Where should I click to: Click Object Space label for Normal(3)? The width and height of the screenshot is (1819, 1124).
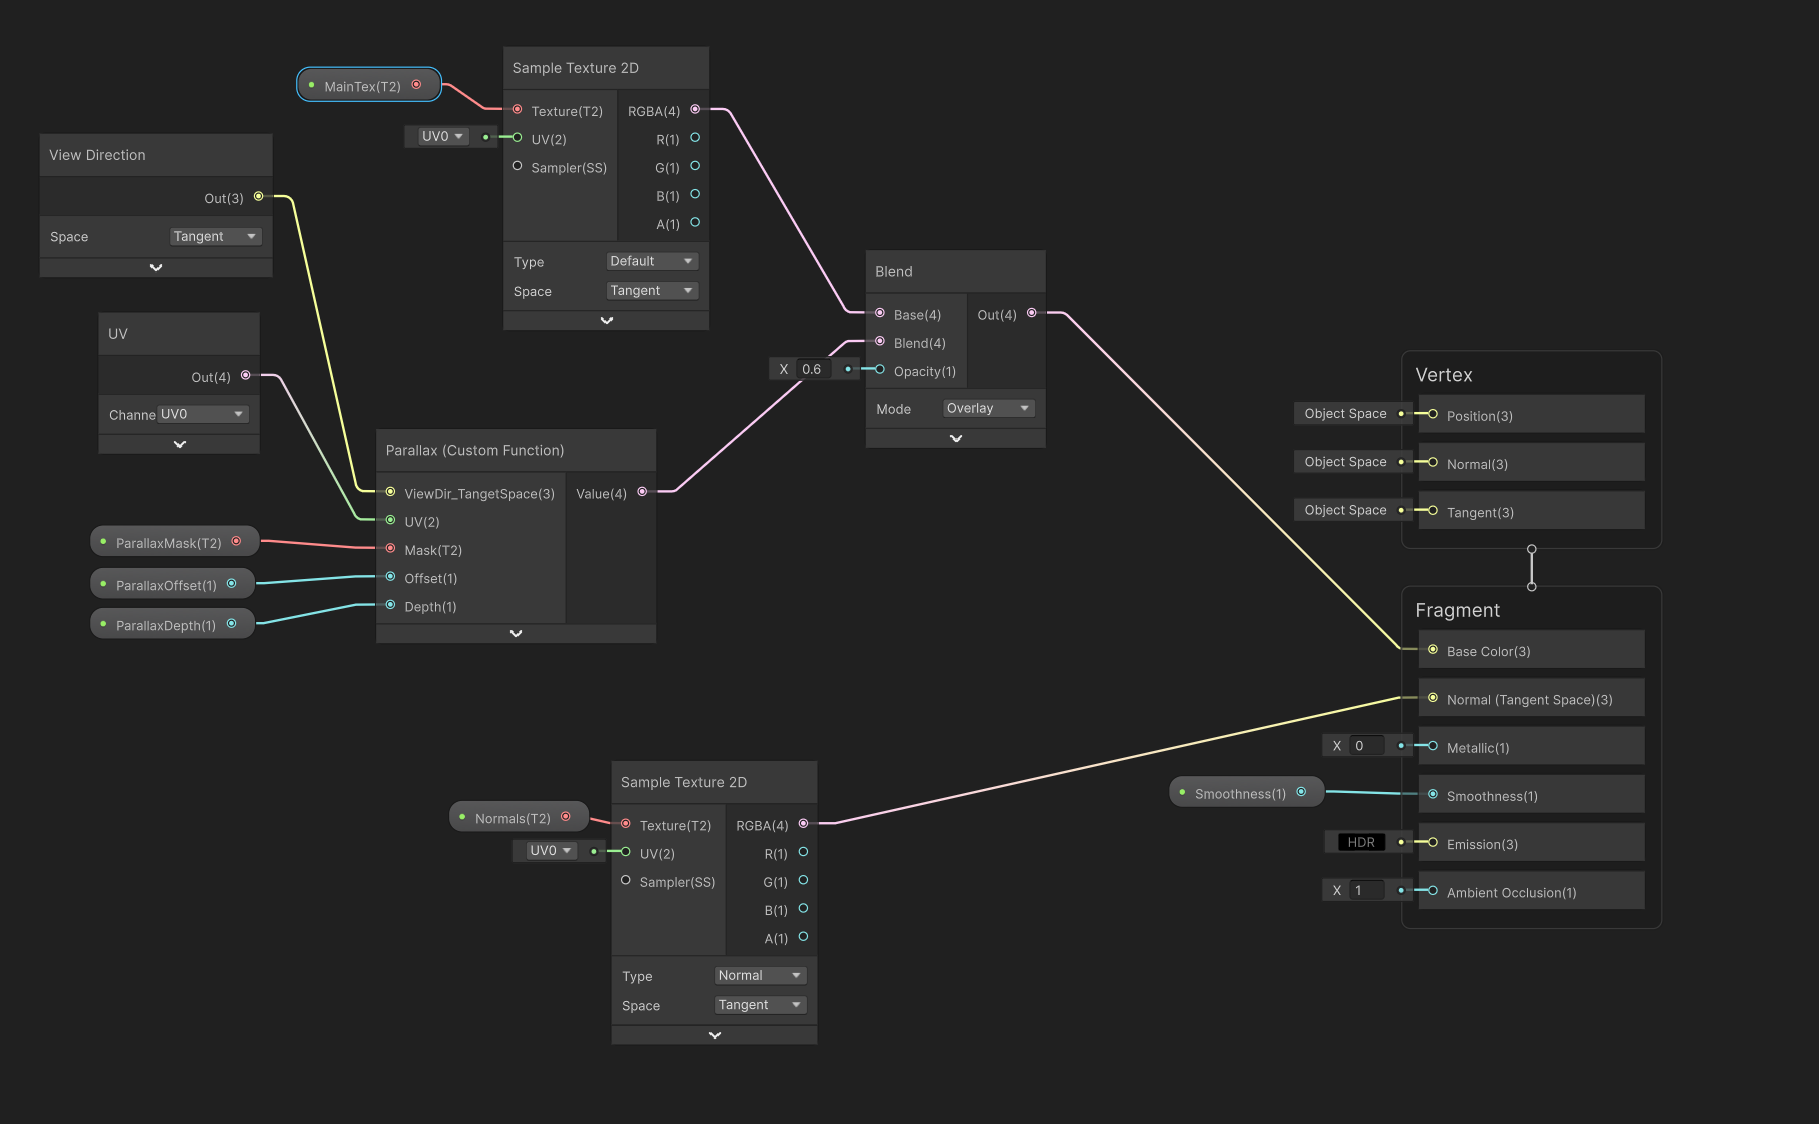1345,461
